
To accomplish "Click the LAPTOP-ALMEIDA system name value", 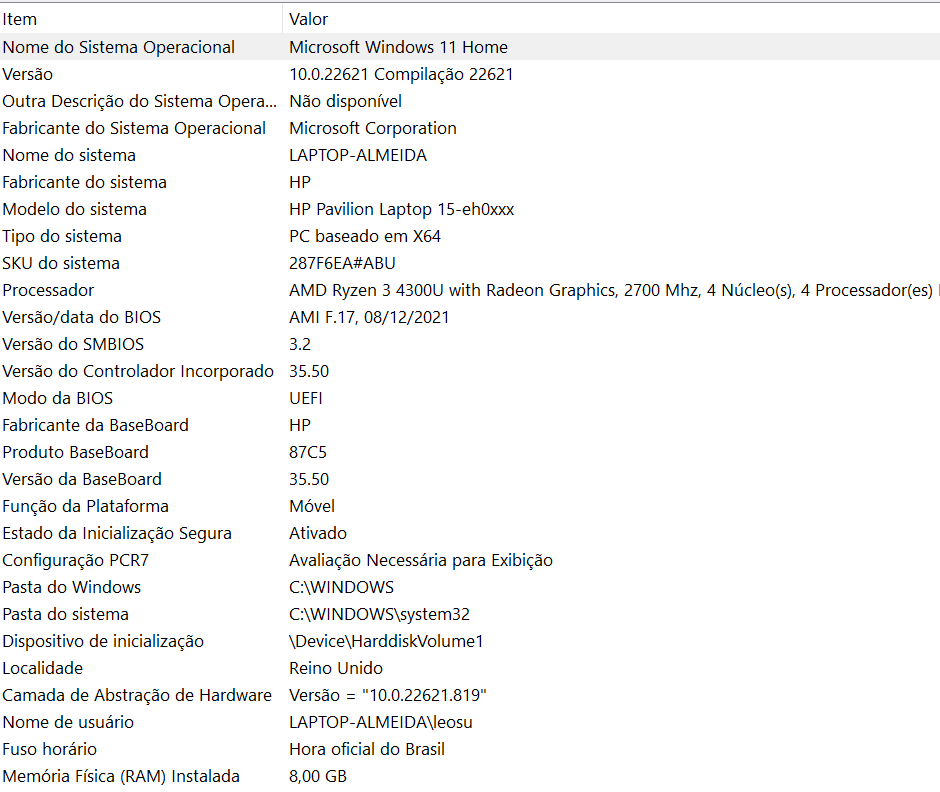I will [x=358, y=155].
